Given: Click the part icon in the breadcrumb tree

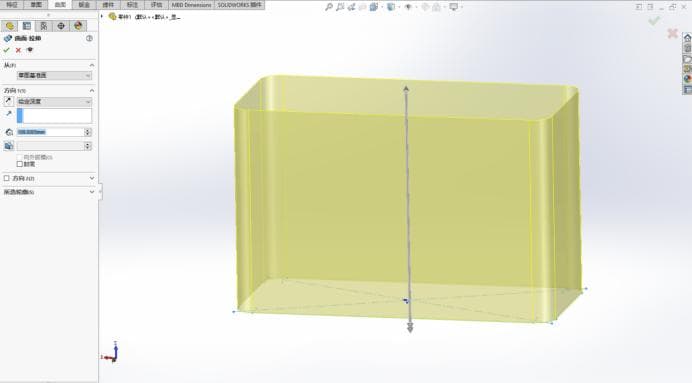Looking at the screenshot, I should (113, 16).
